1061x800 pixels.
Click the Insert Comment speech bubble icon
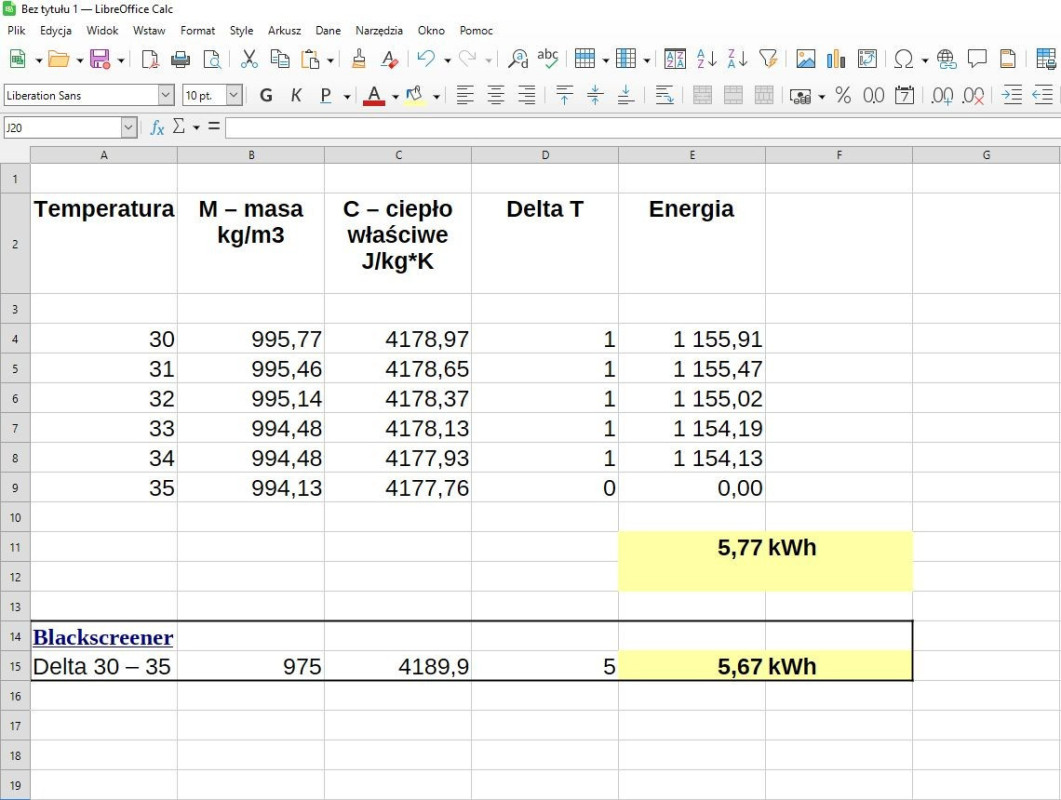[x=977, y=60]
